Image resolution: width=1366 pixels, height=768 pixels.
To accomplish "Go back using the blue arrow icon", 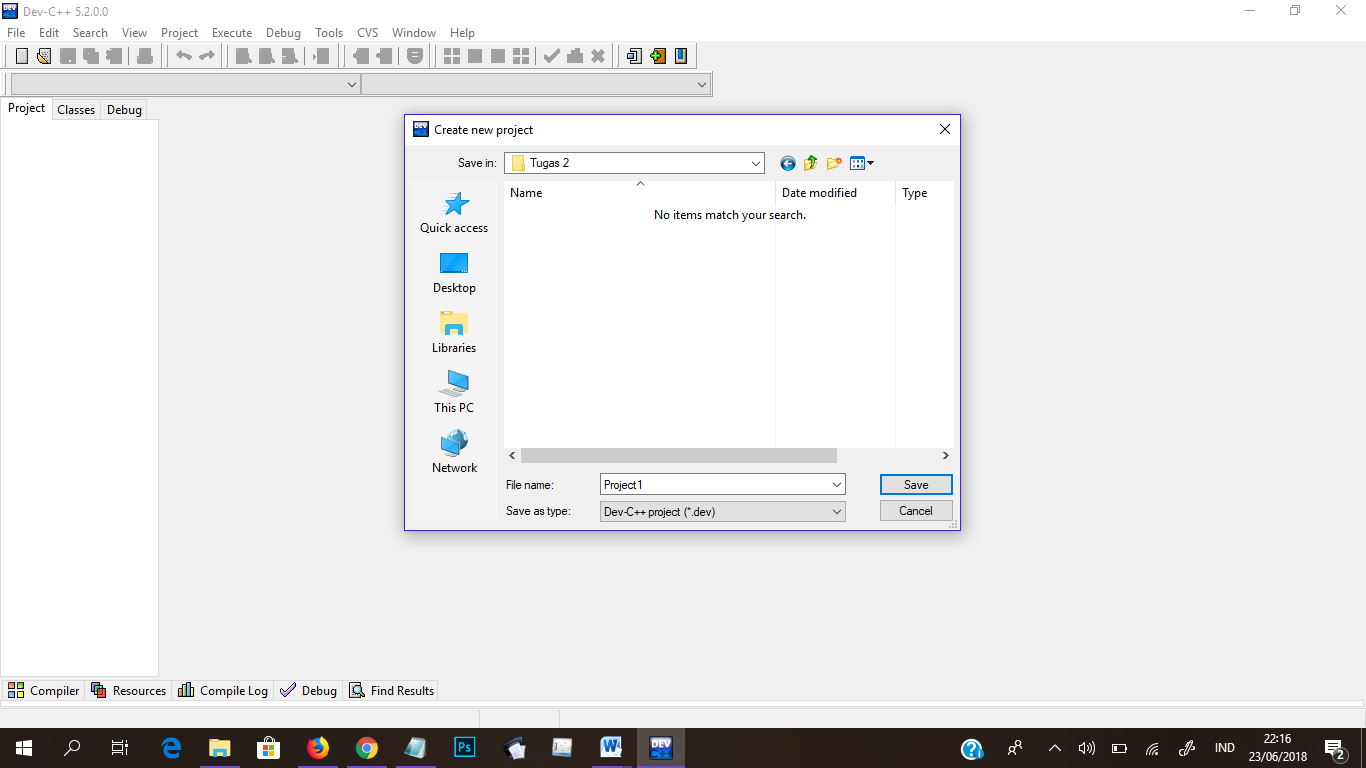I will click(x=788, y=163).
